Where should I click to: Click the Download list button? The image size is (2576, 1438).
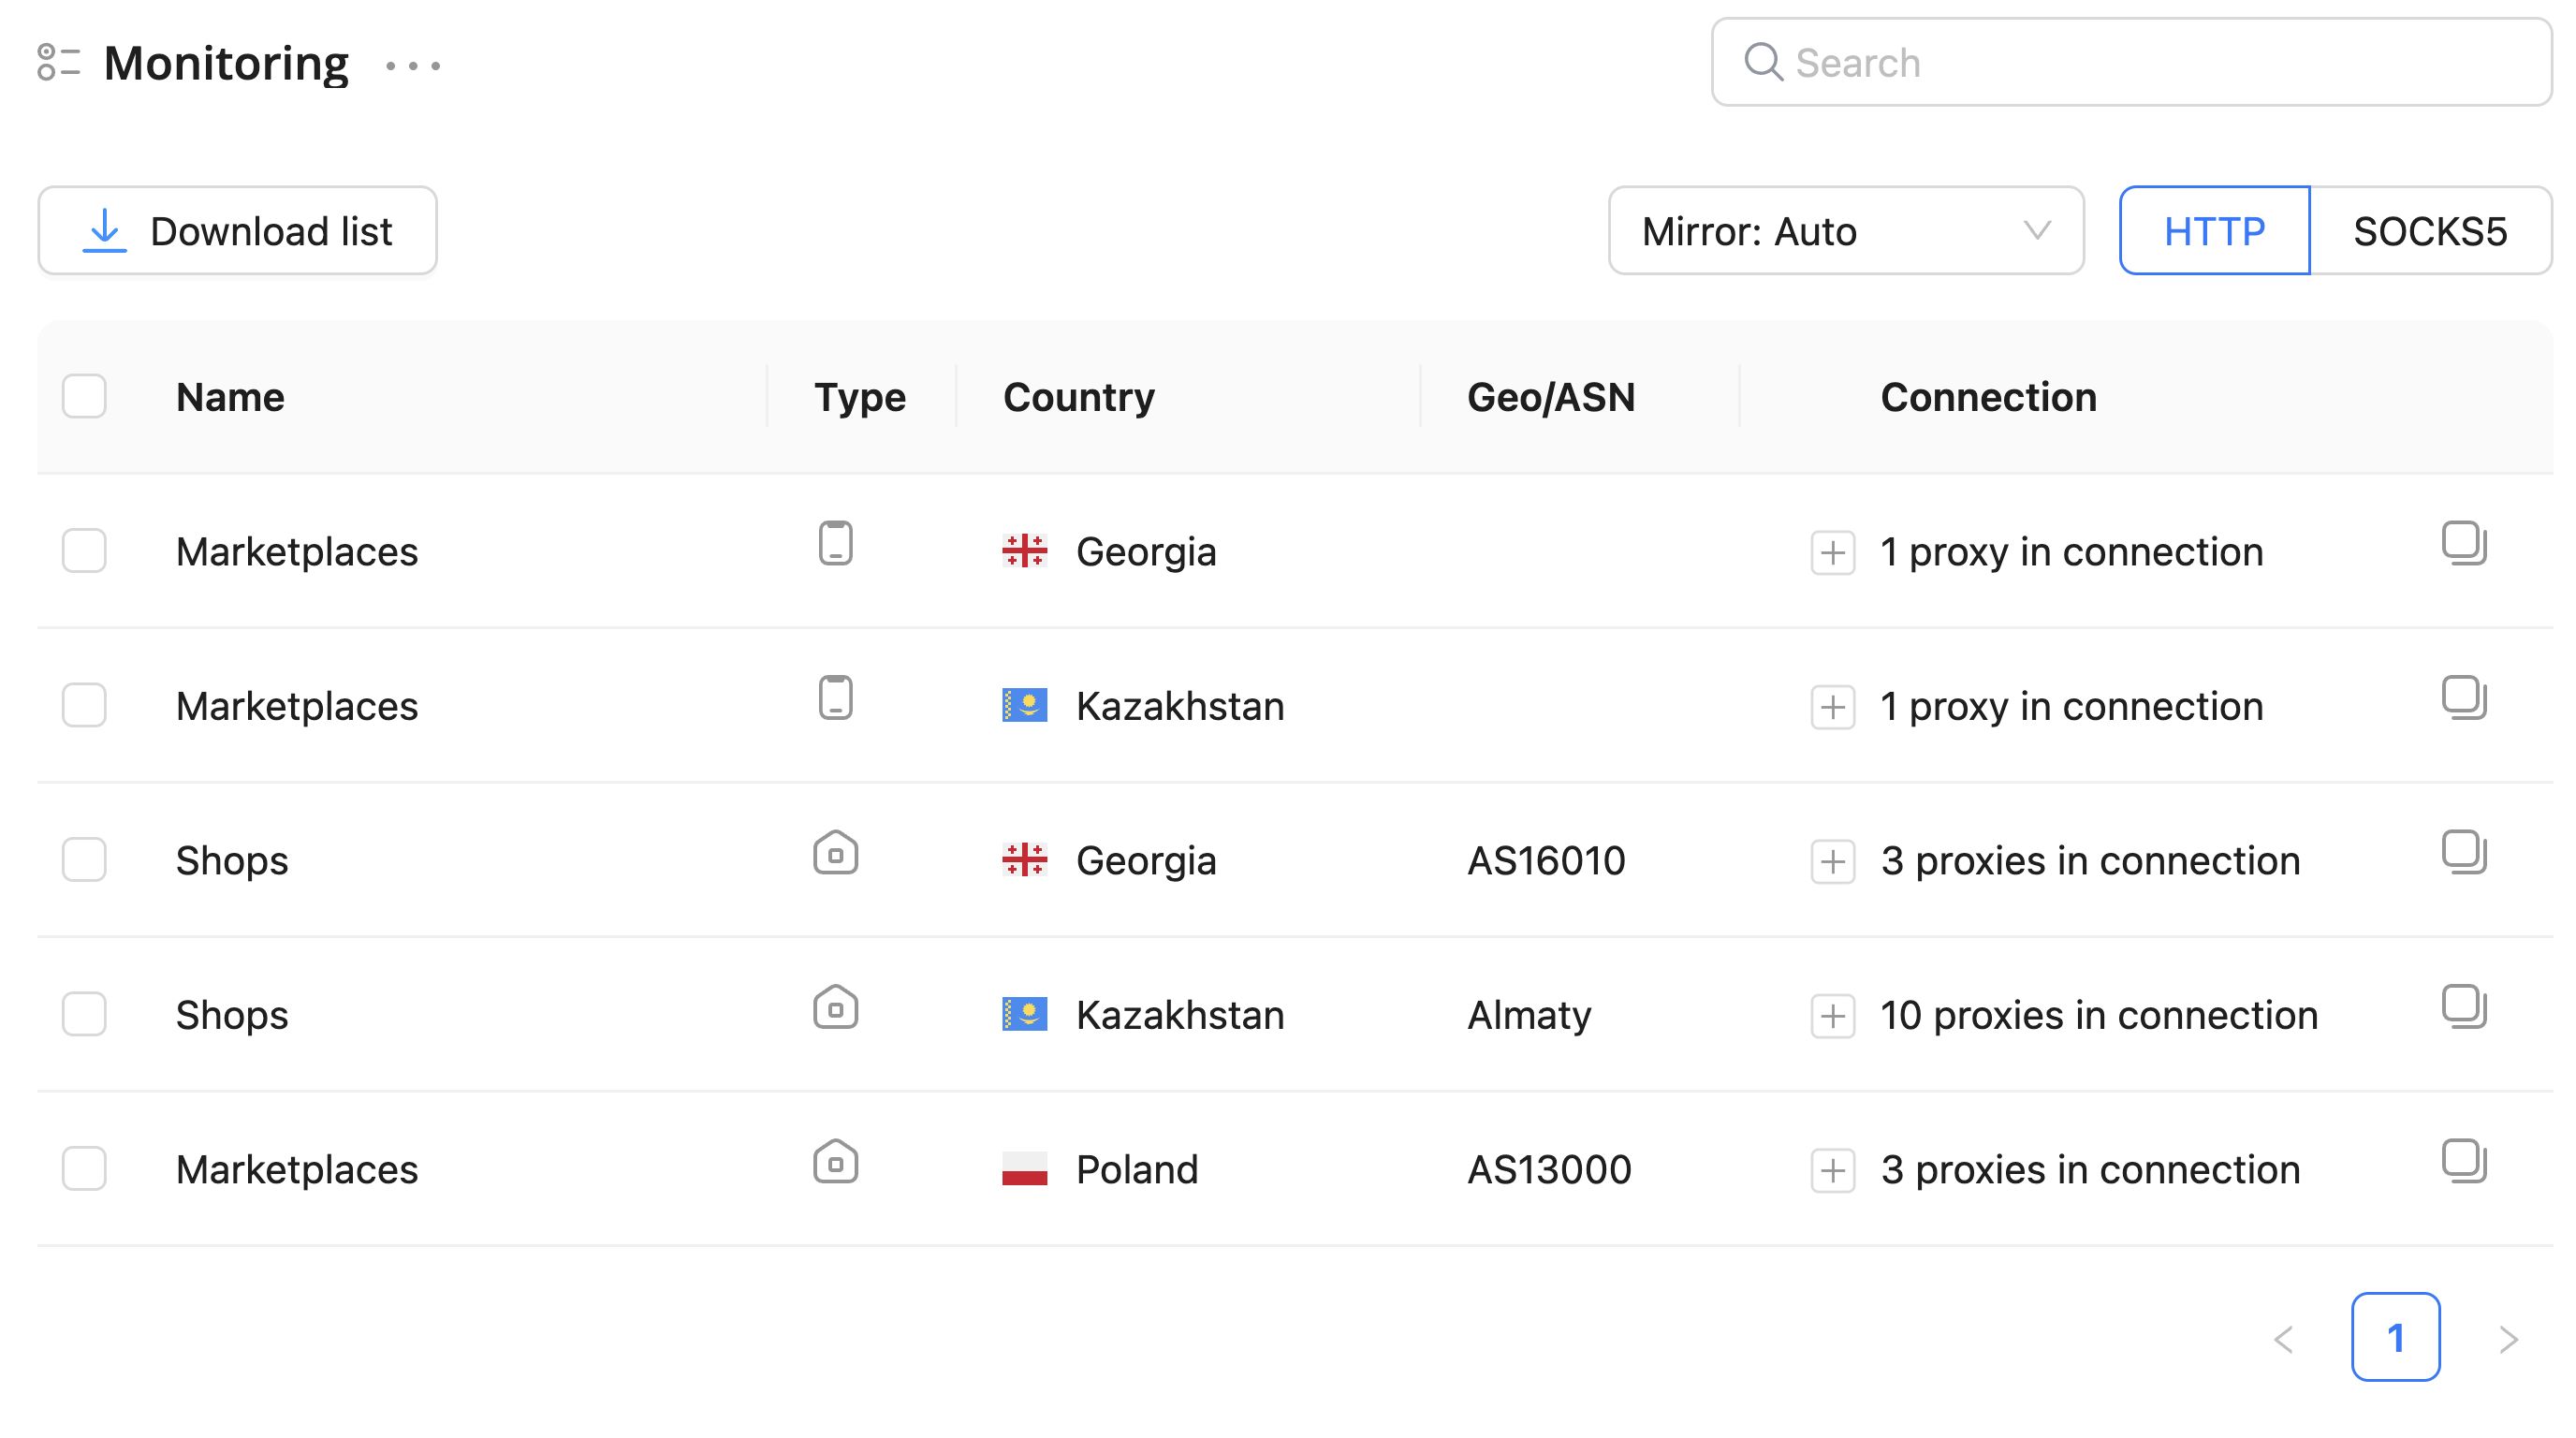(238, 231)
